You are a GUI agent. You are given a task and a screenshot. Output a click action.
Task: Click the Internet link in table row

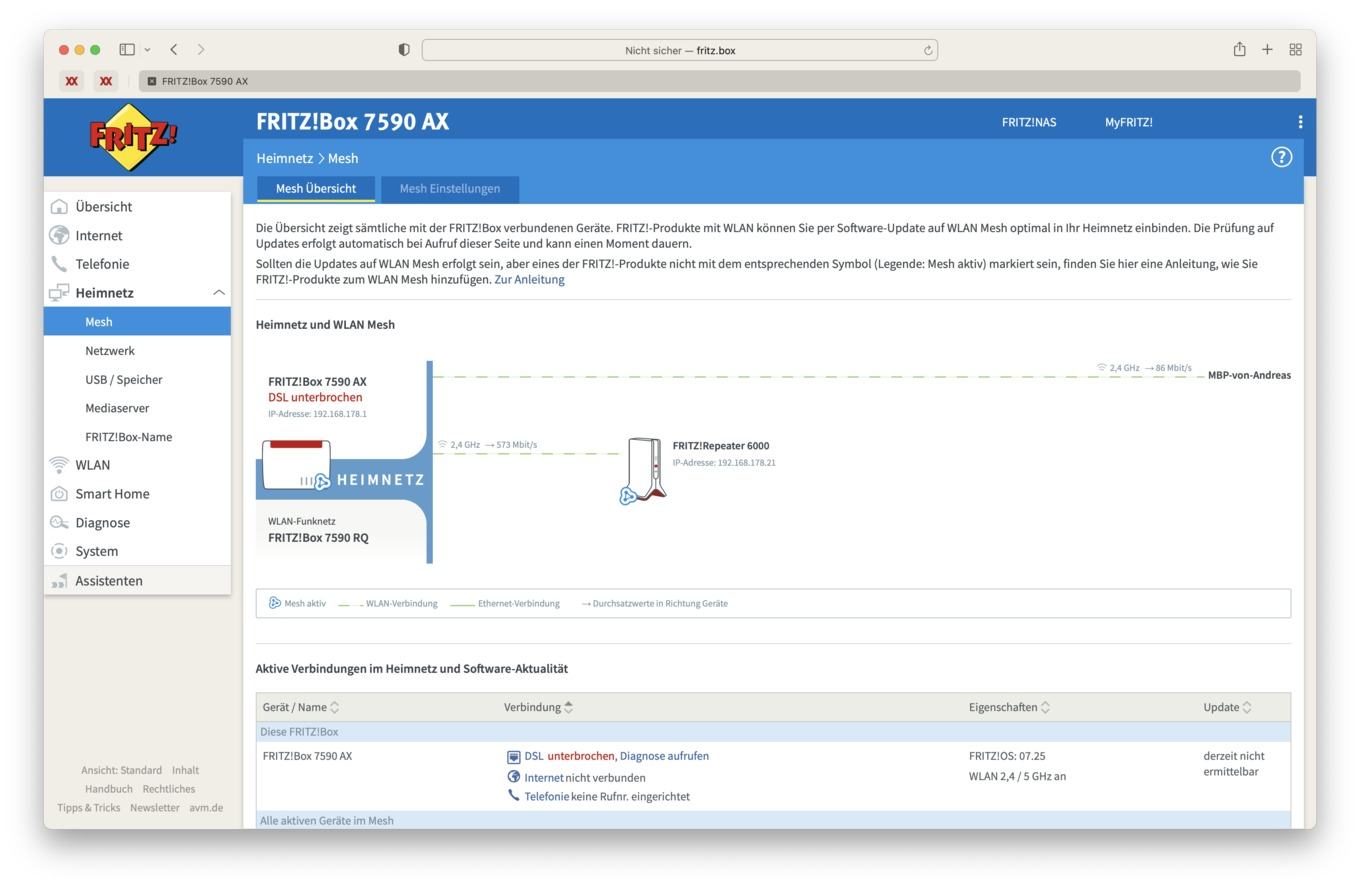tap(544, 778)
